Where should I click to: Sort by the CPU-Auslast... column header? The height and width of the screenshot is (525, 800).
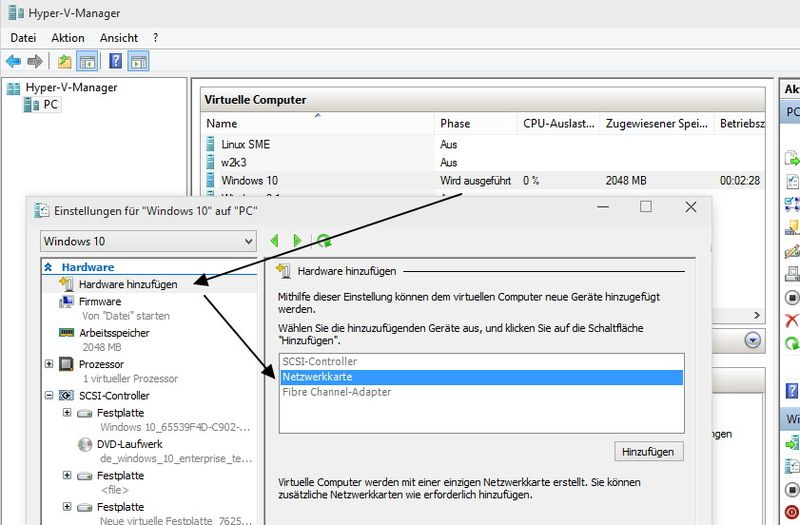coord(559,123)
